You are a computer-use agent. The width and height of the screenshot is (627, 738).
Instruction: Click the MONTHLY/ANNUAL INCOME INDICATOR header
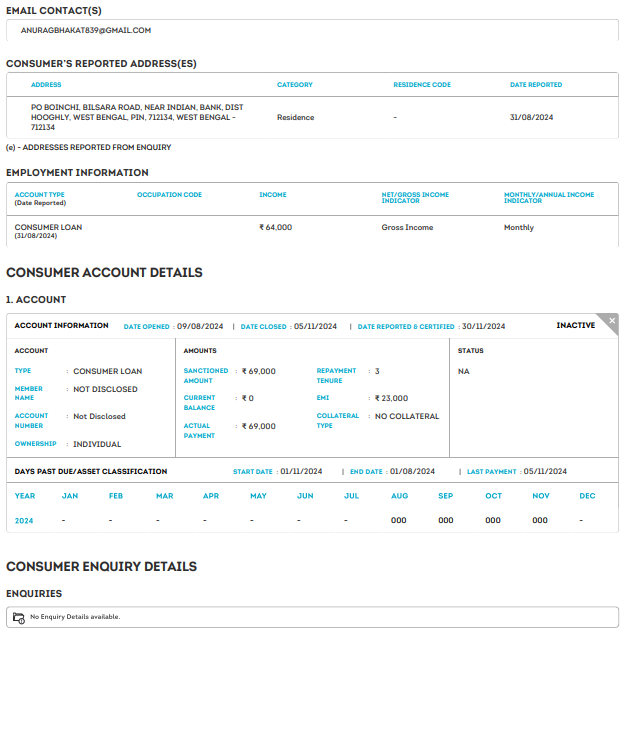point(549,198)
